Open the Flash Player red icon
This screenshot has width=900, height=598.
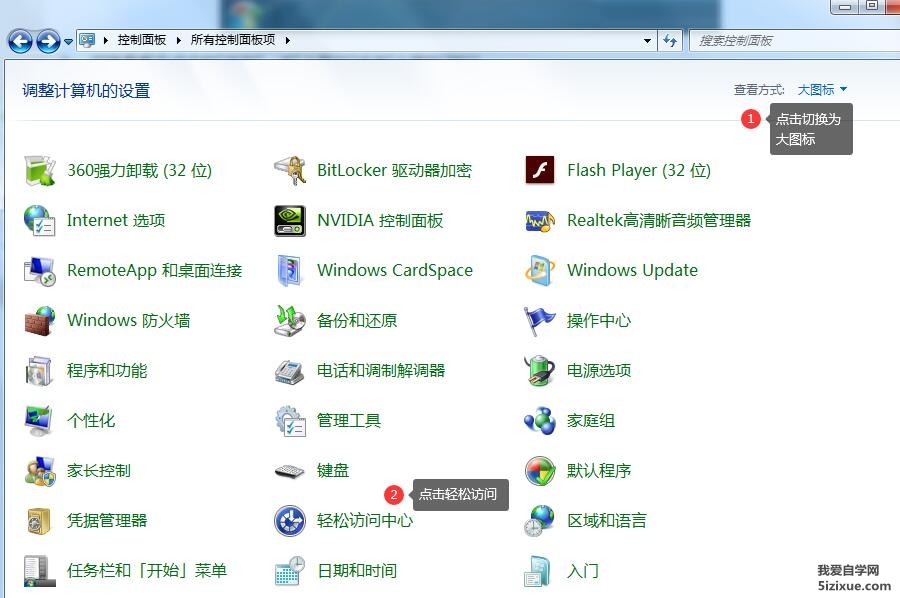(540, 170)
